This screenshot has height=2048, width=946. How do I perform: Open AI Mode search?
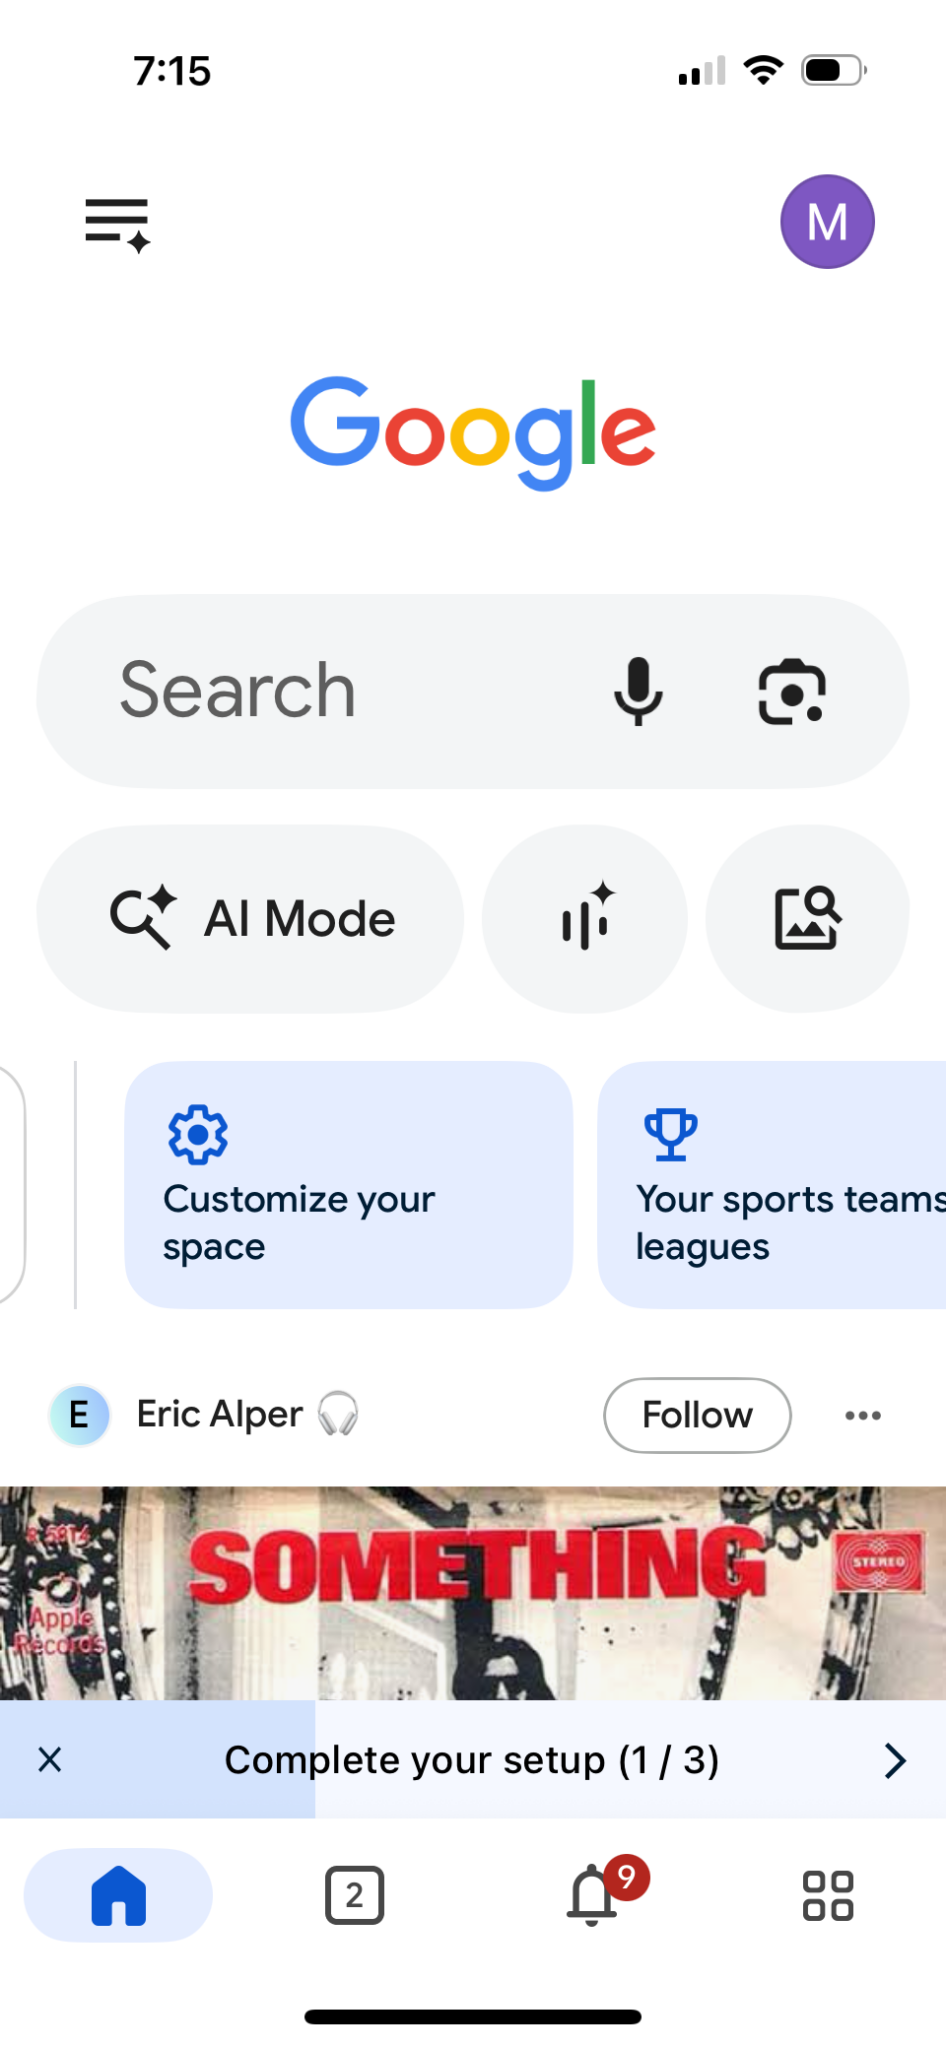[x=251, y=918]
